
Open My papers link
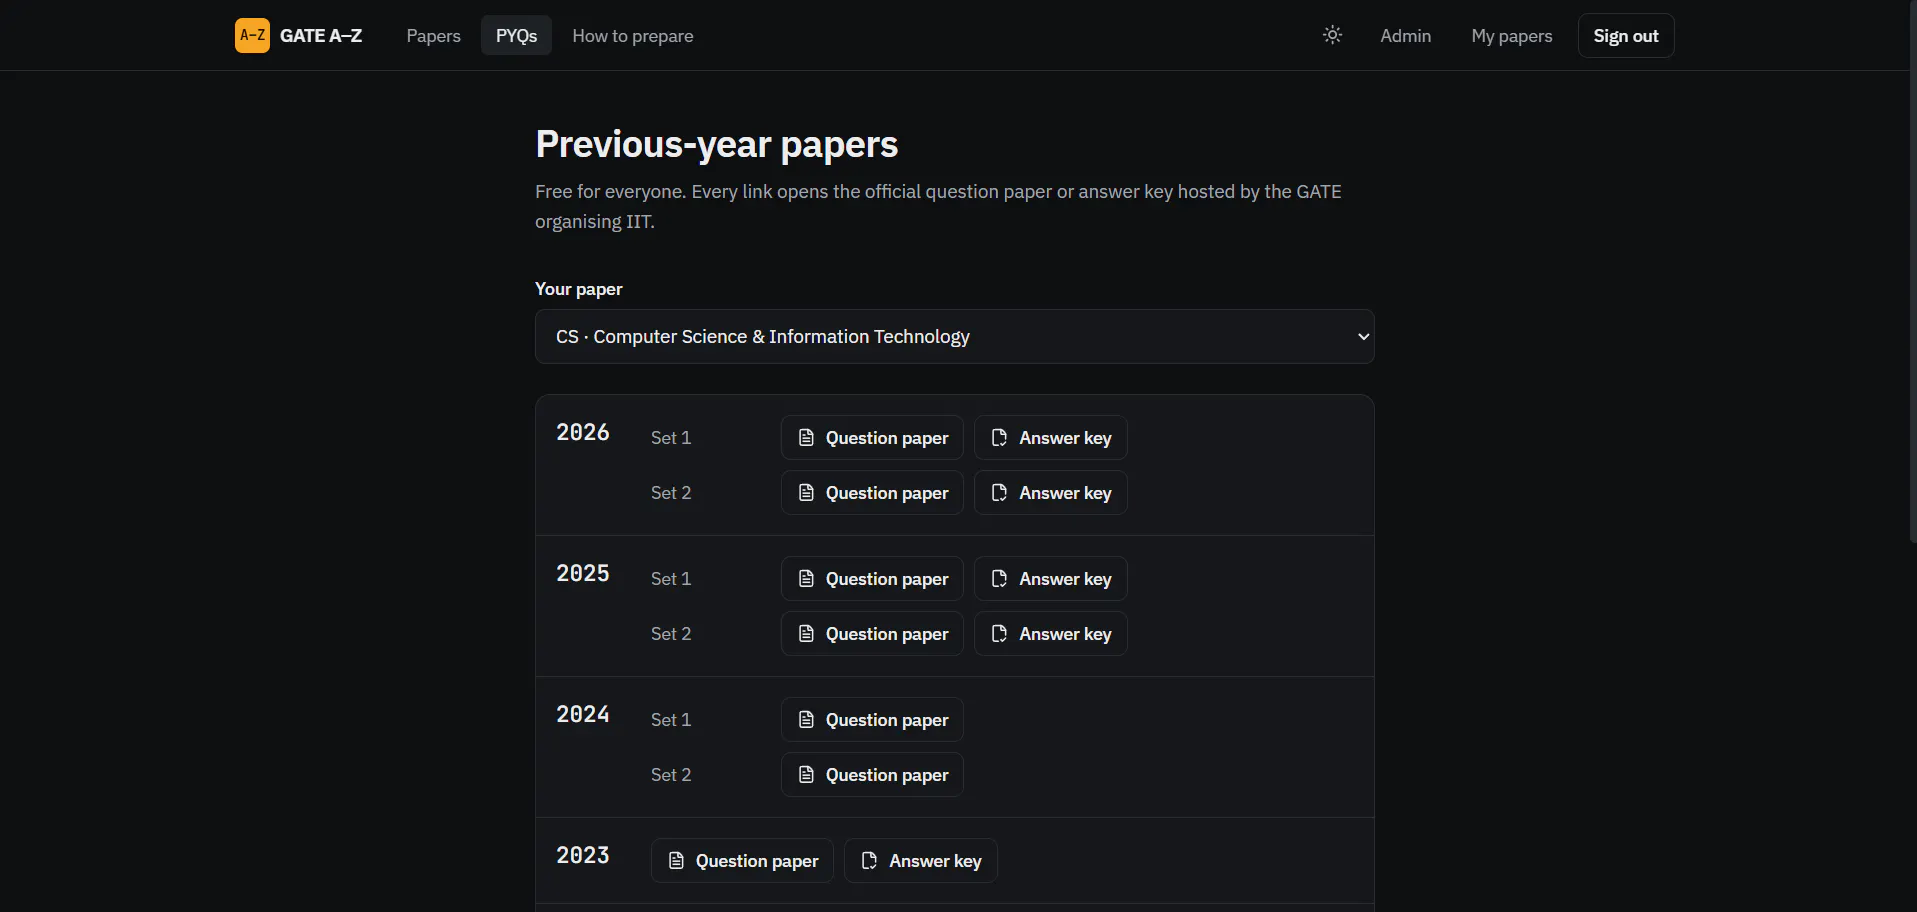[1511, 36]
